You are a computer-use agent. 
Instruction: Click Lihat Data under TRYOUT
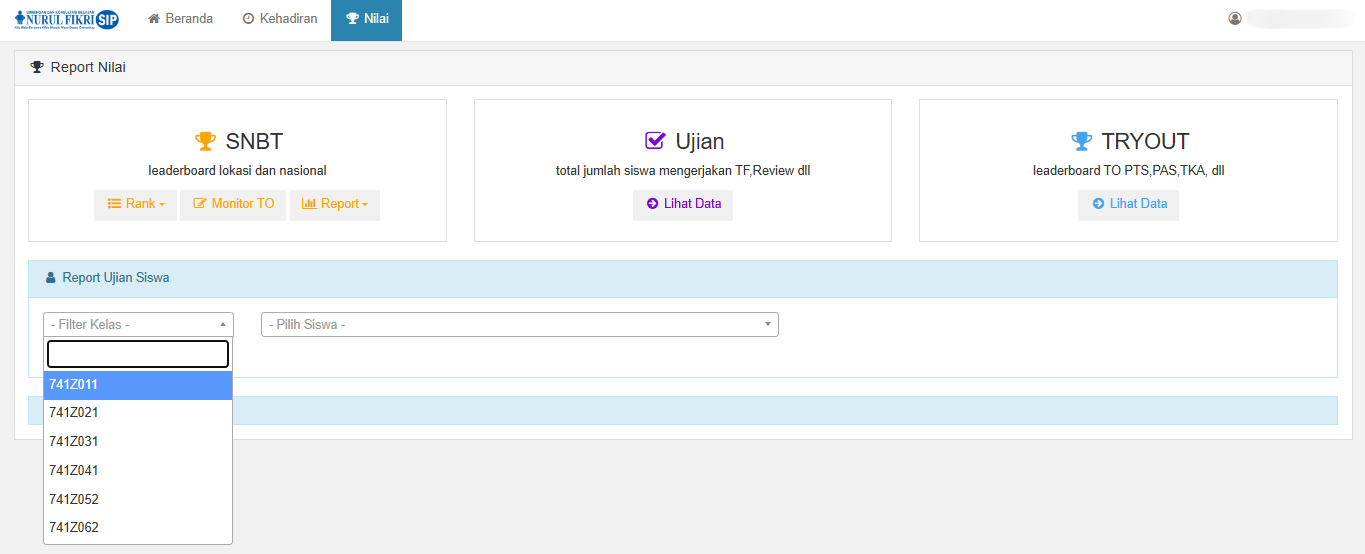click(x=1128, y=204)
